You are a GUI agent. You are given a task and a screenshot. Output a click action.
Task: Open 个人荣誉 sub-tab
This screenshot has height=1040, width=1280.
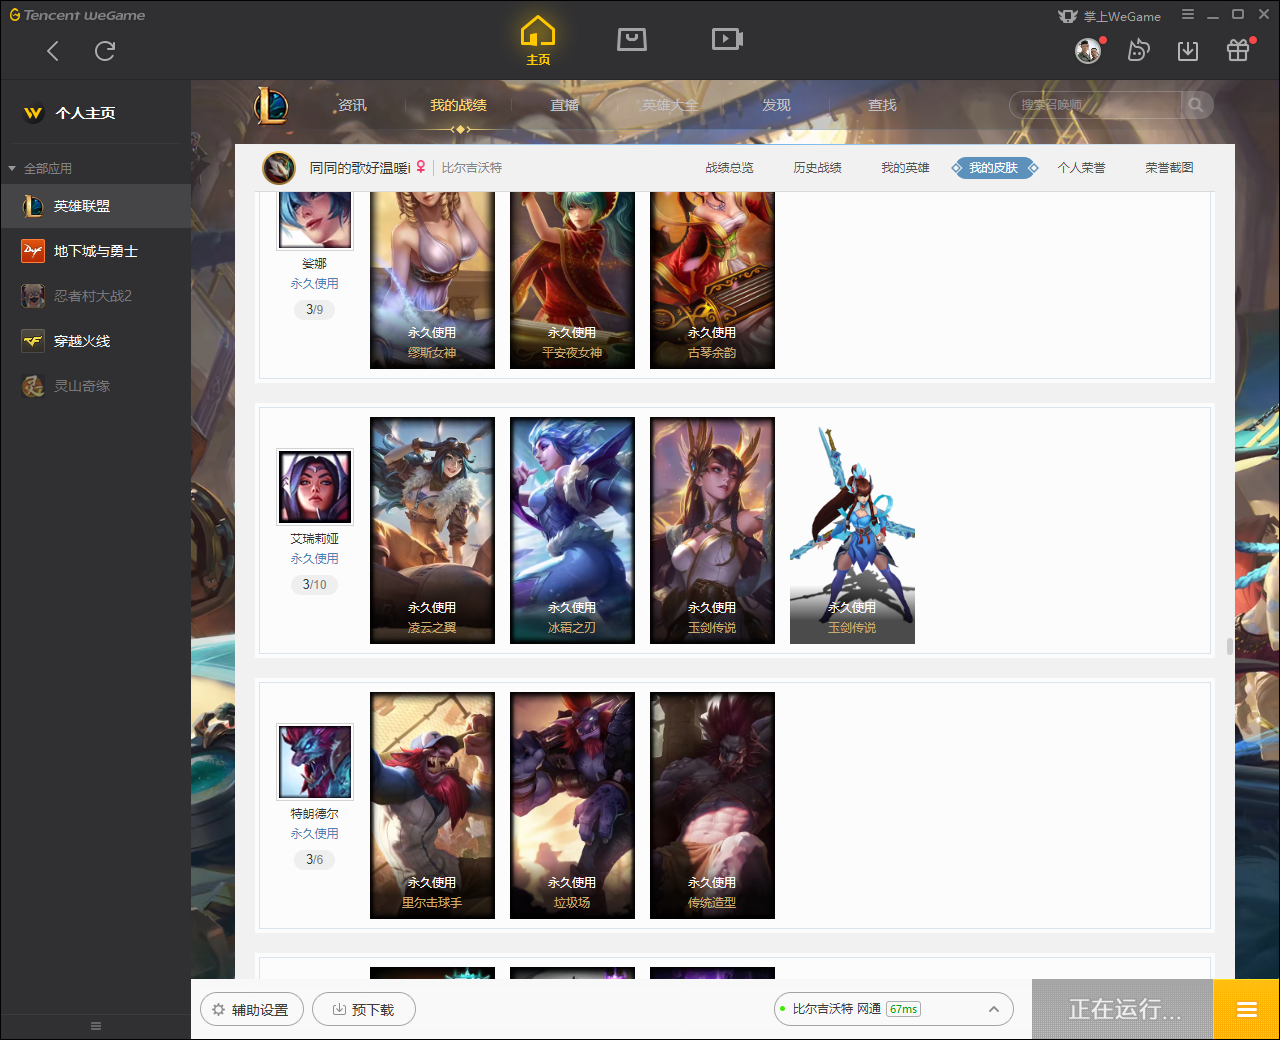(x=1081, y=168)
